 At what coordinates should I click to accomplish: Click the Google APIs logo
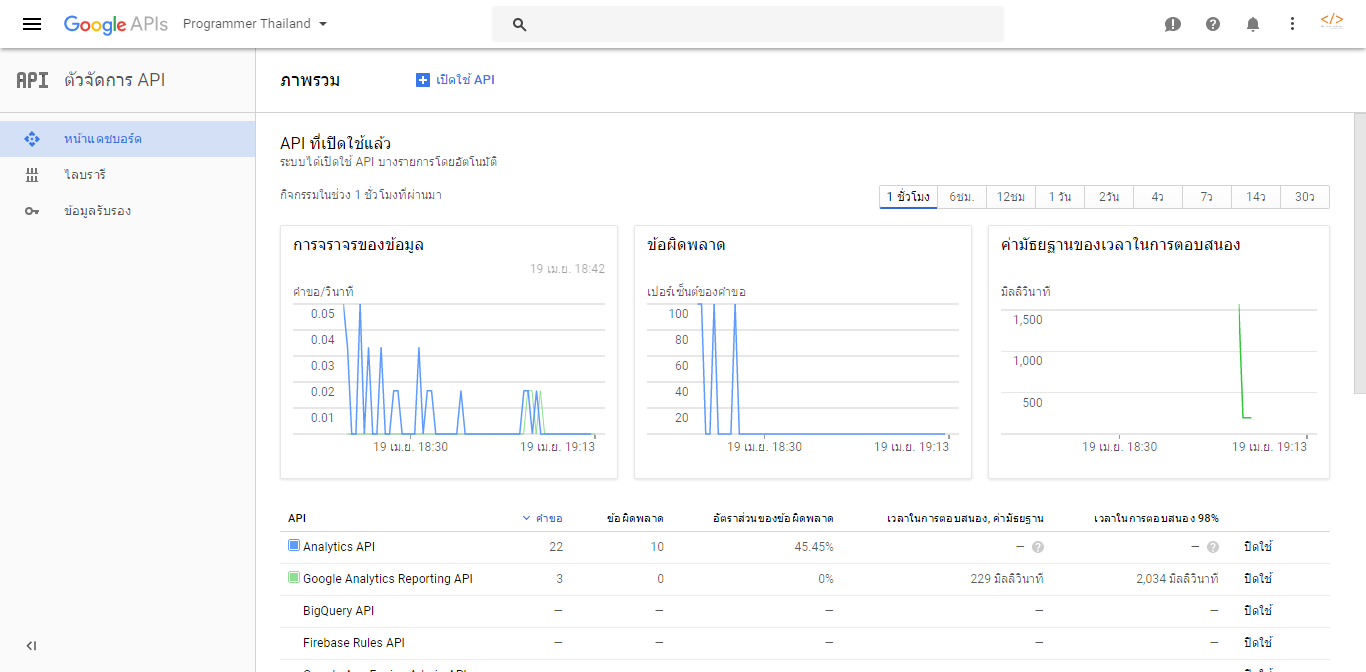115,24
